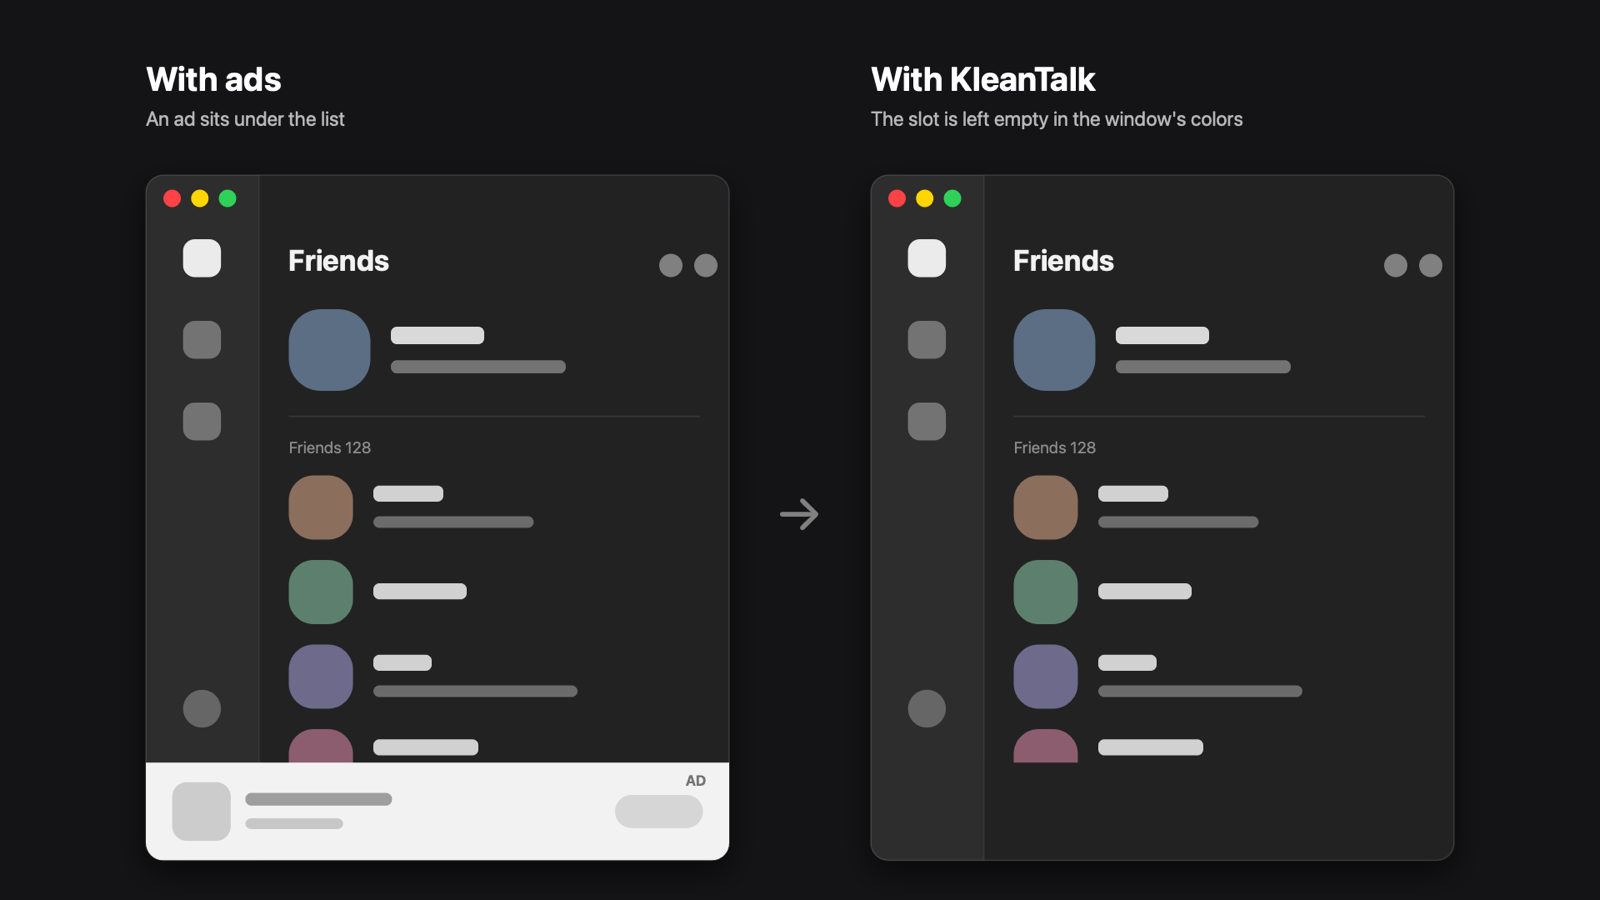Open the brown avatar friend, left window
1600x900 pixels.
coord(321,507)
